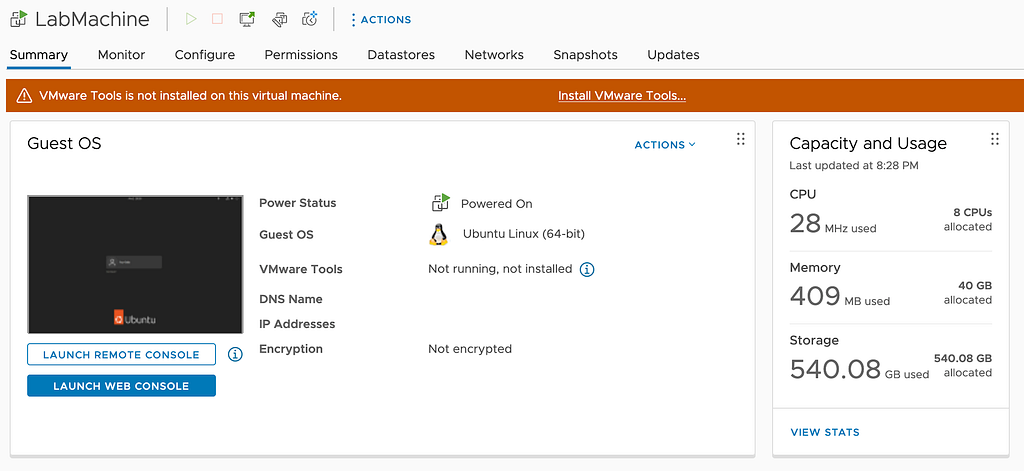The height and width of the screenshot is (471, 1024).
Task: Click the LabMachine VM icon in header
Action: tap(18, 19)
